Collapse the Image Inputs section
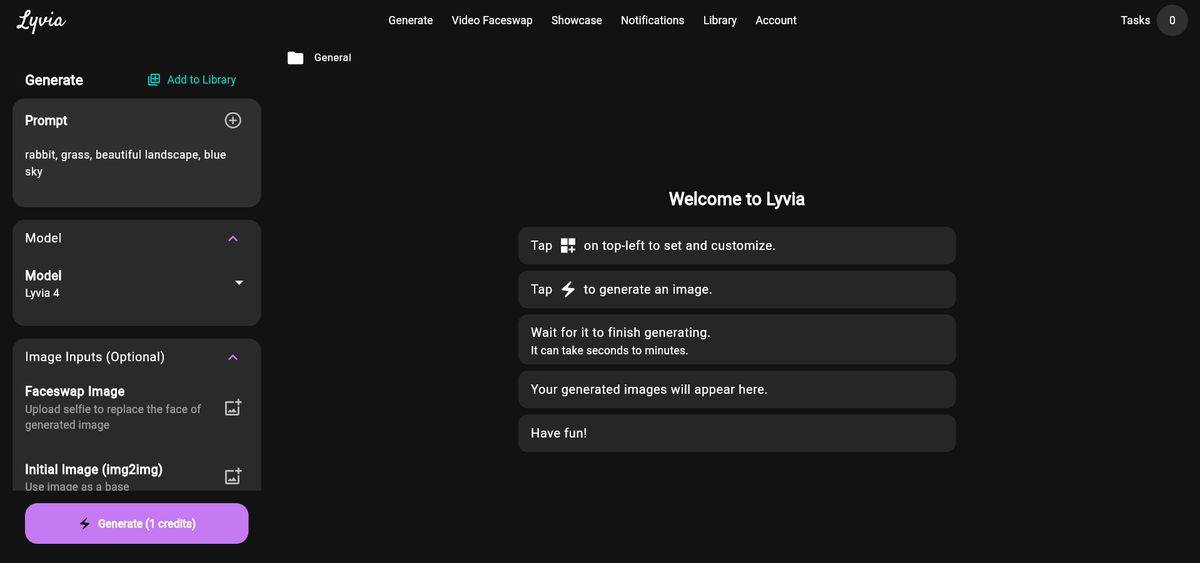 click(233, 357)
